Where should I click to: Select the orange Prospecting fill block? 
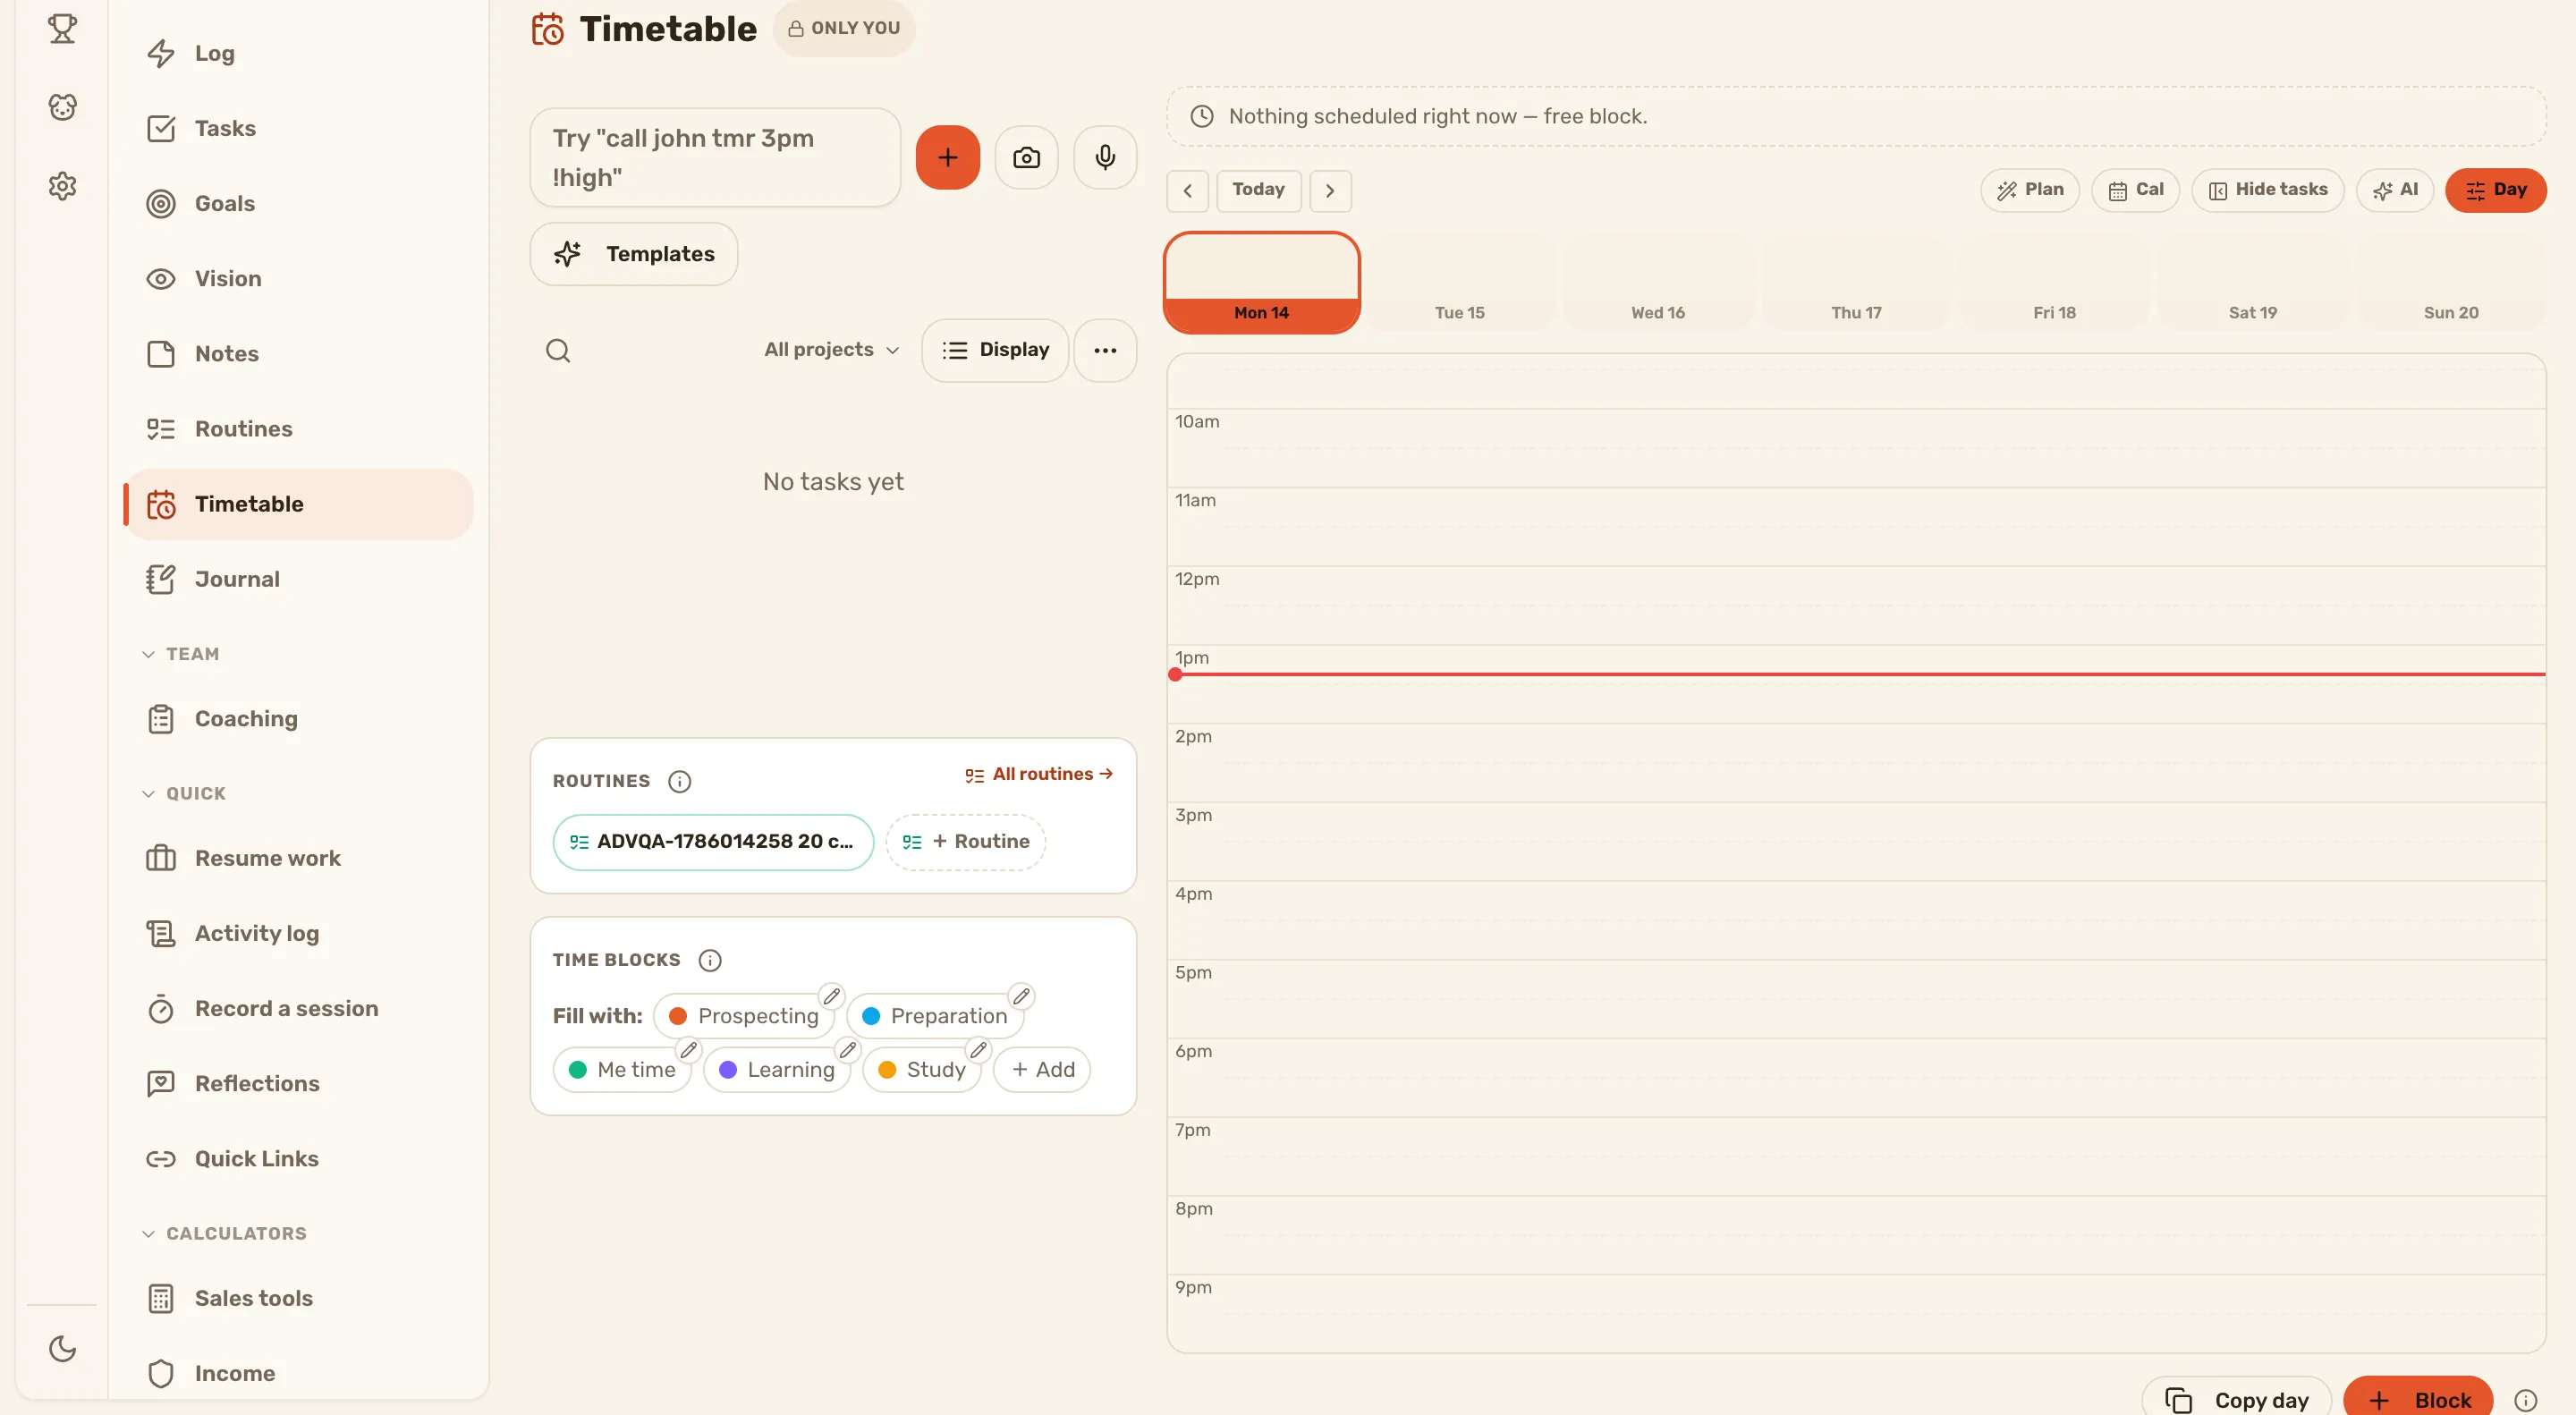tap(744, 1016)
